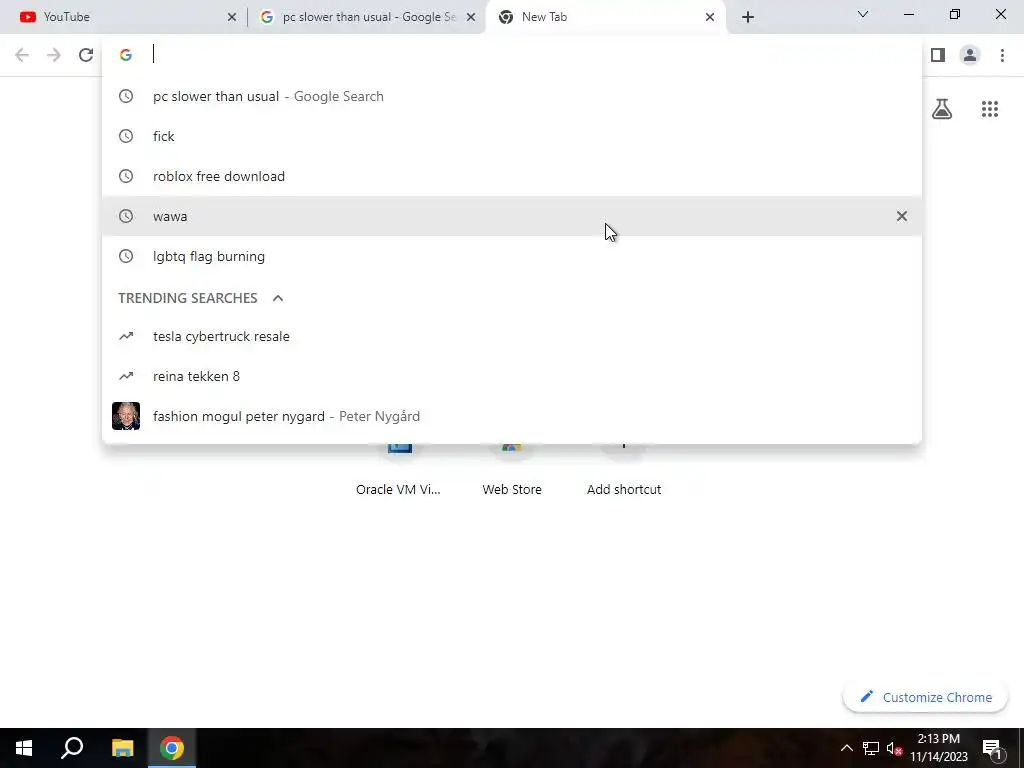Select the wawa suggestion
The image size is (1024, 768).
click(512, 216)
